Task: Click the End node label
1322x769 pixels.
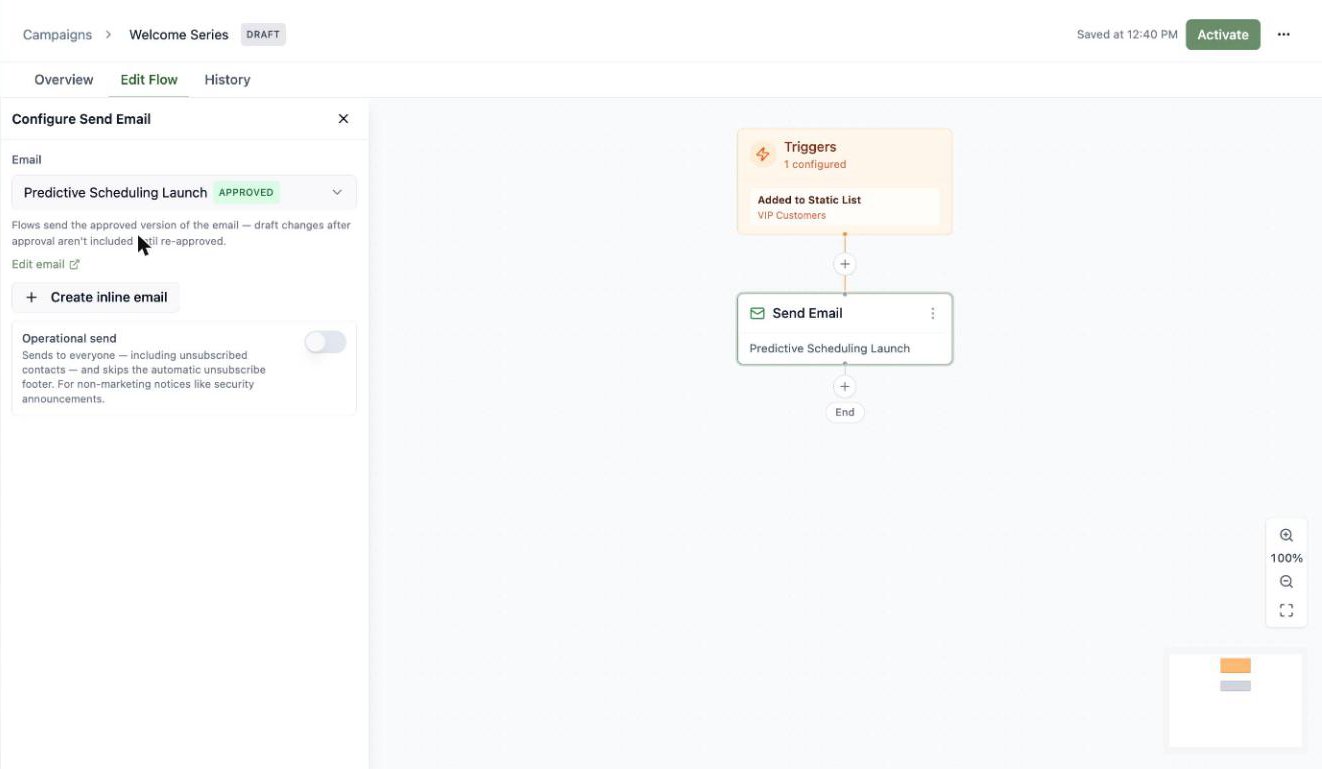Action: [844, 412]
